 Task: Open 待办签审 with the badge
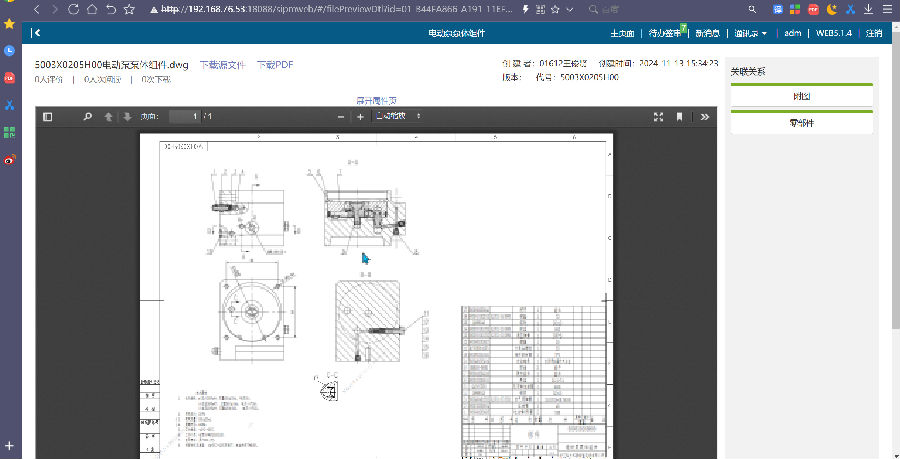coord(665,33)
